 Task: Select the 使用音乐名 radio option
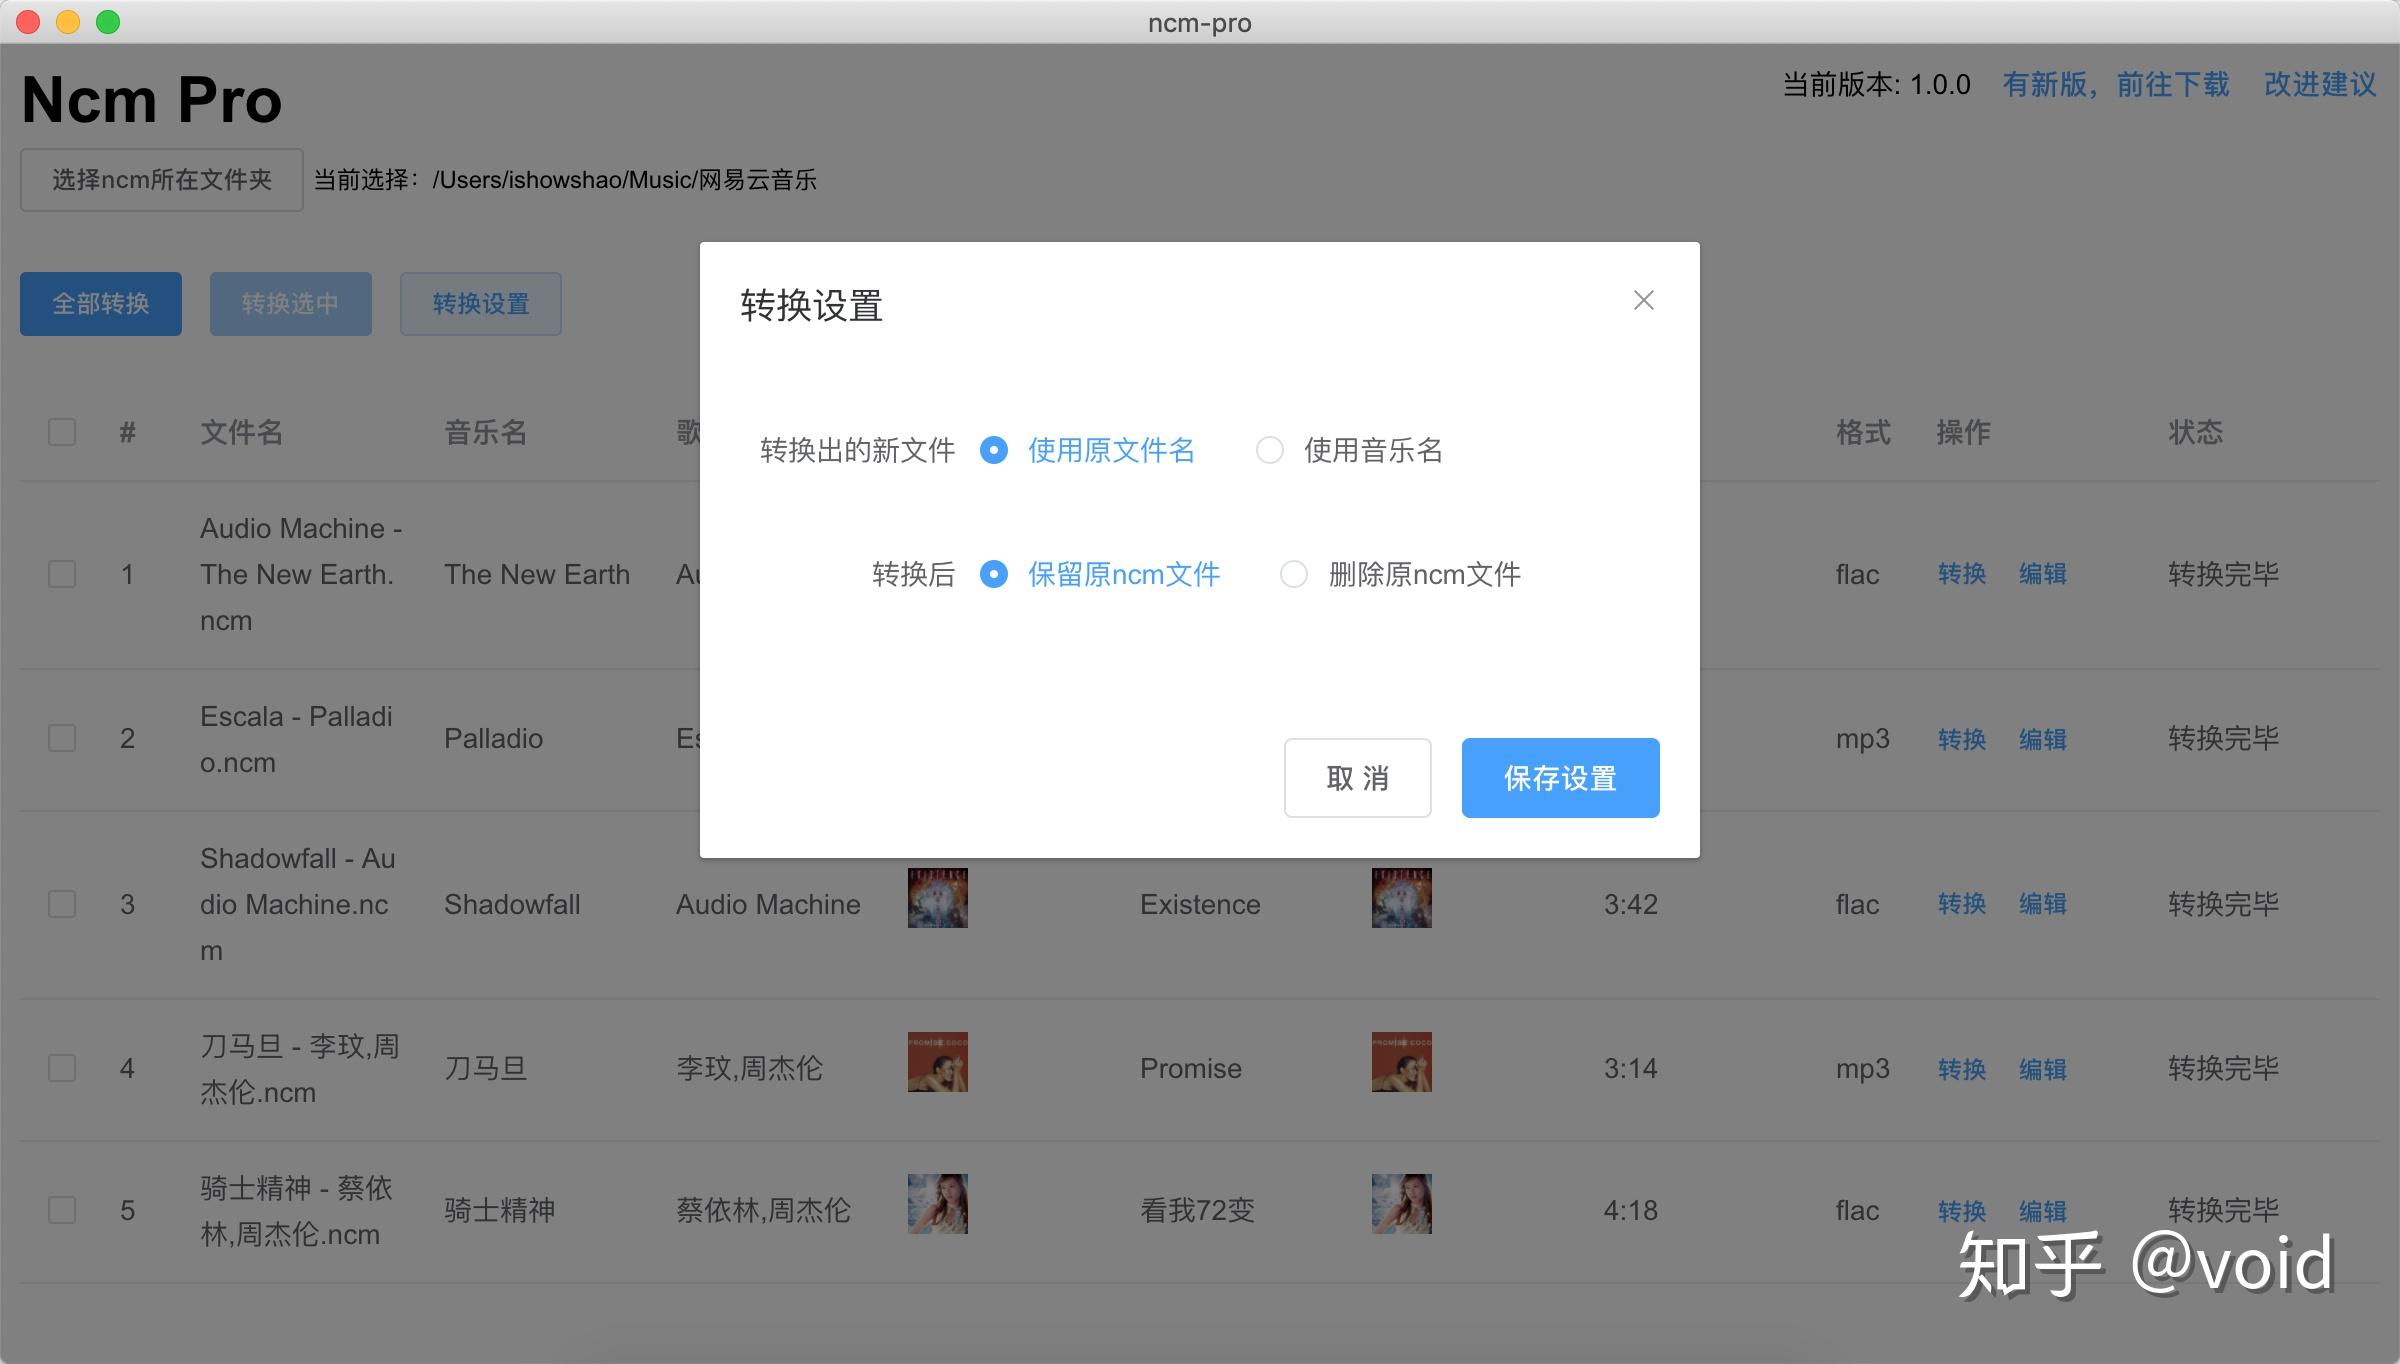point(1270,451)
